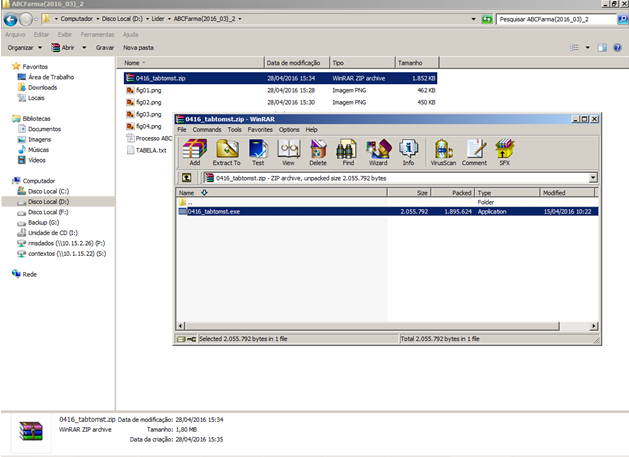Click the View file icon in WinRAR

click(288, 152)
